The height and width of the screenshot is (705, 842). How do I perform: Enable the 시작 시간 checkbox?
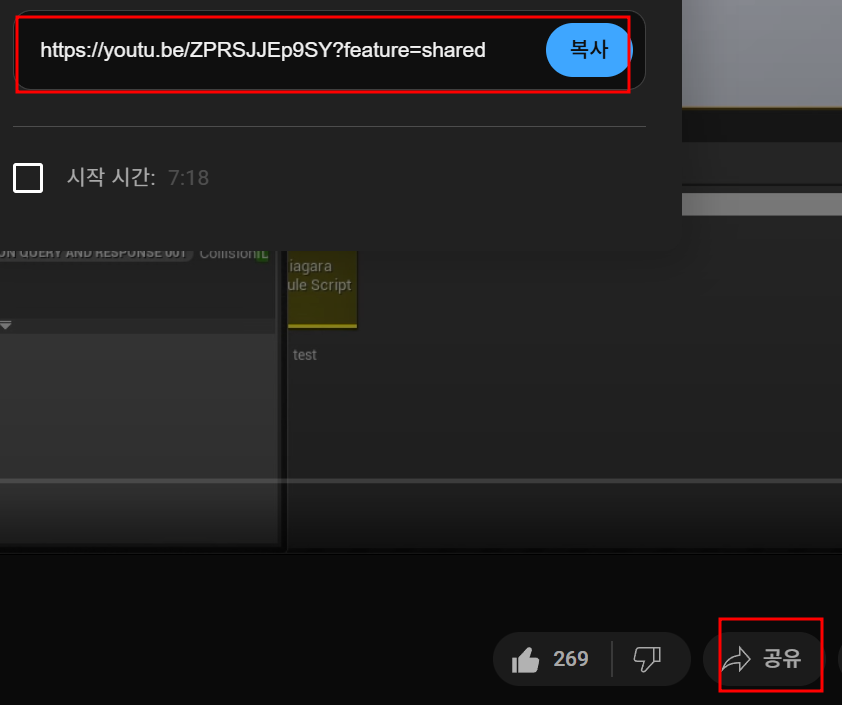(28, 178)
